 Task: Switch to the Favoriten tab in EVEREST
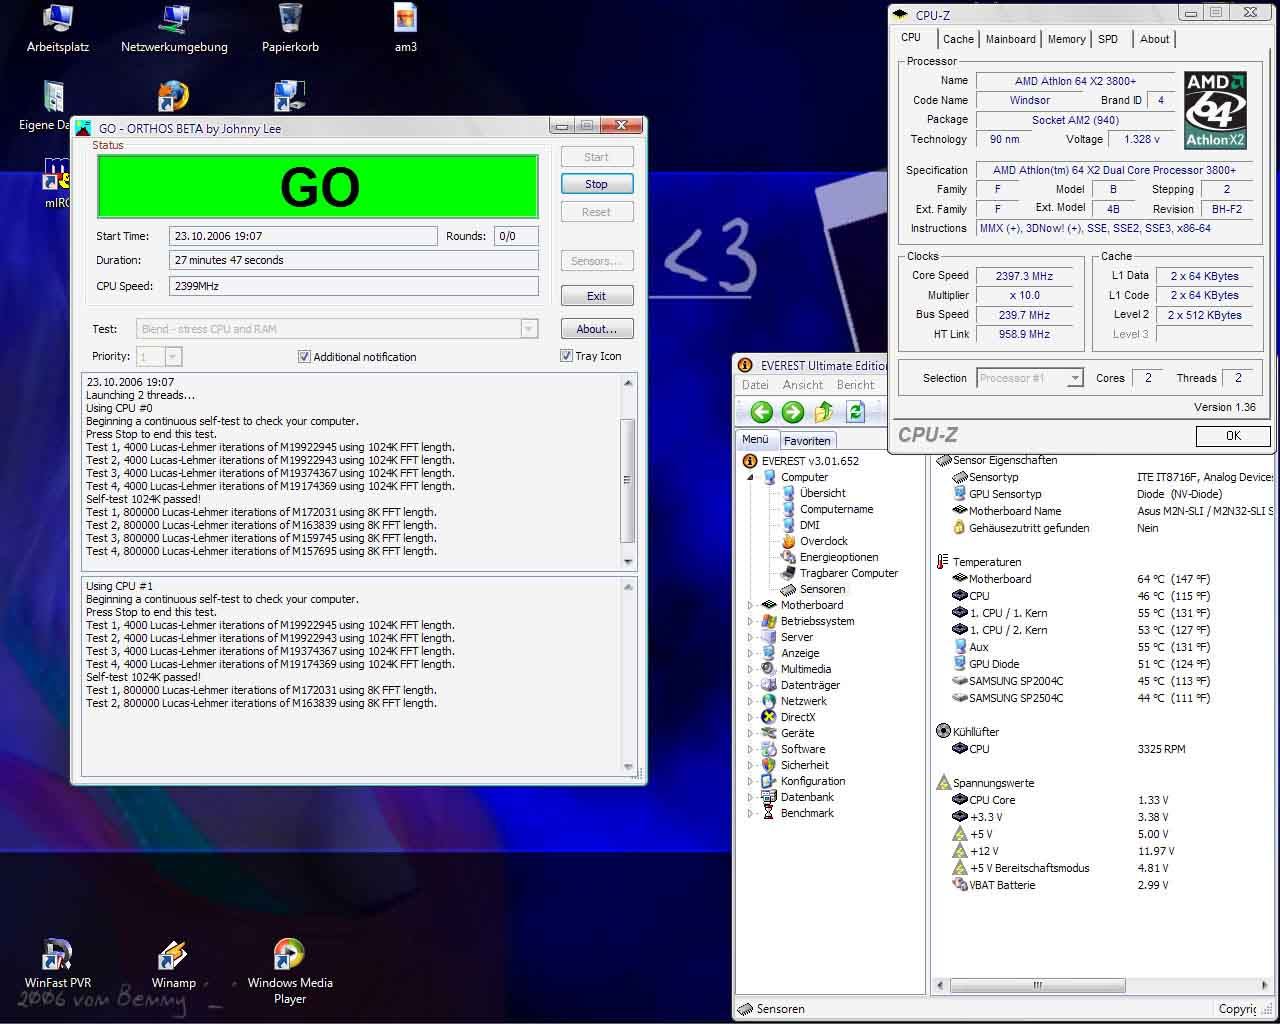coord(807,440)
